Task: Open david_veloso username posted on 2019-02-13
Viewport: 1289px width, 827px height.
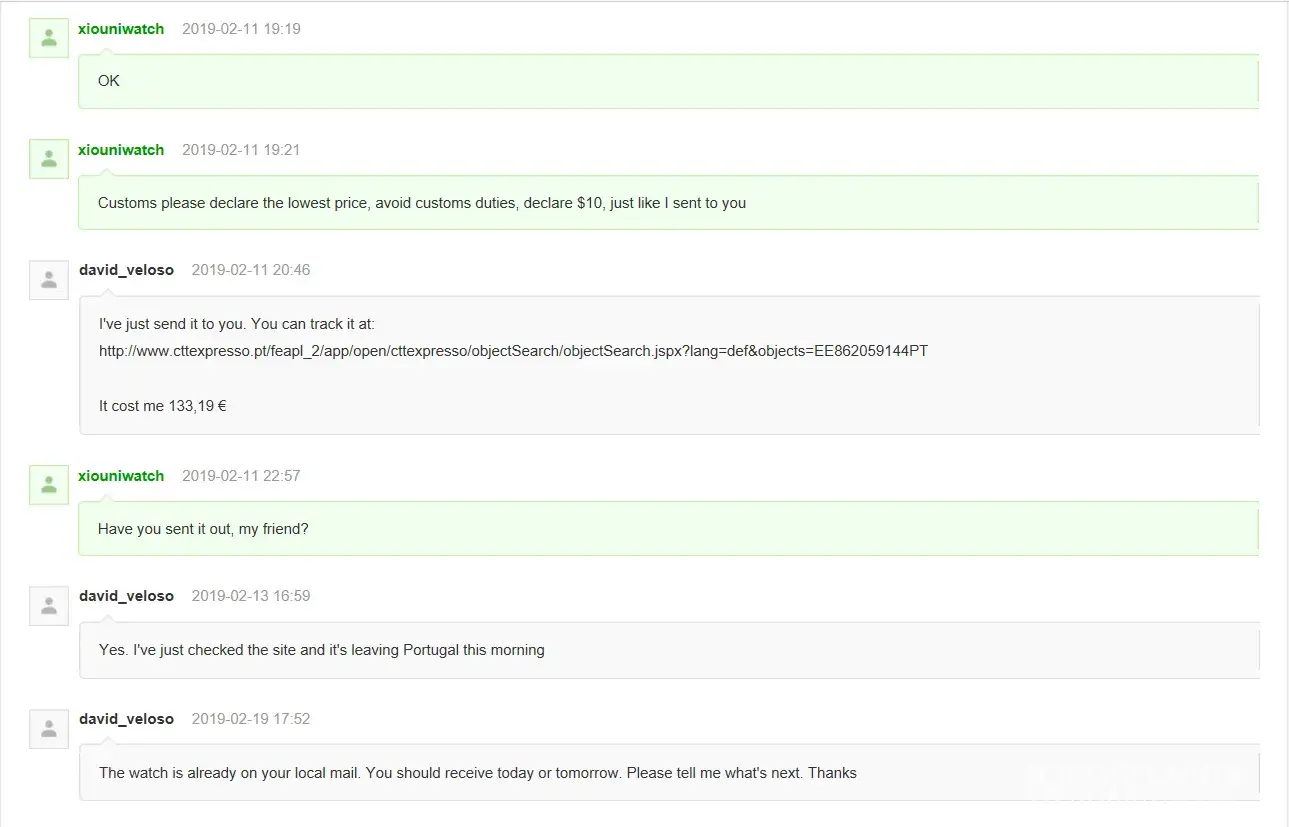Action: tap(126, 596)
